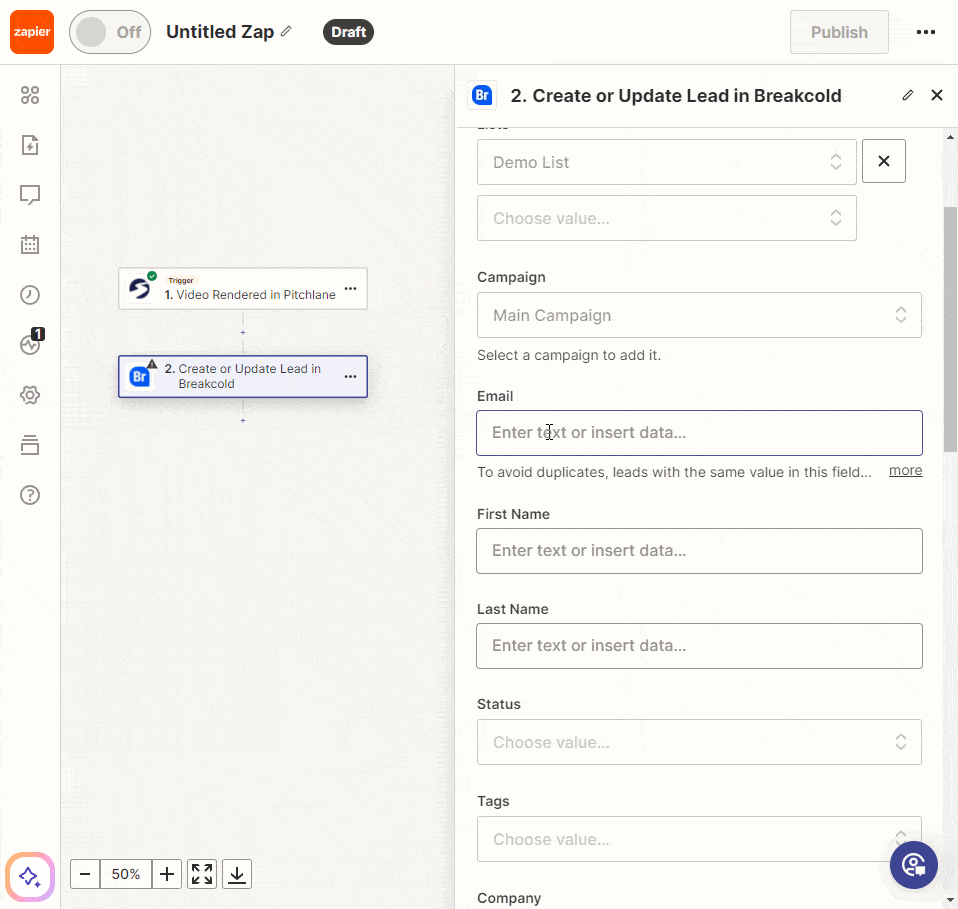Open the calendar schedule sidebar icon

pyautogui.click(x=30, y=245)
